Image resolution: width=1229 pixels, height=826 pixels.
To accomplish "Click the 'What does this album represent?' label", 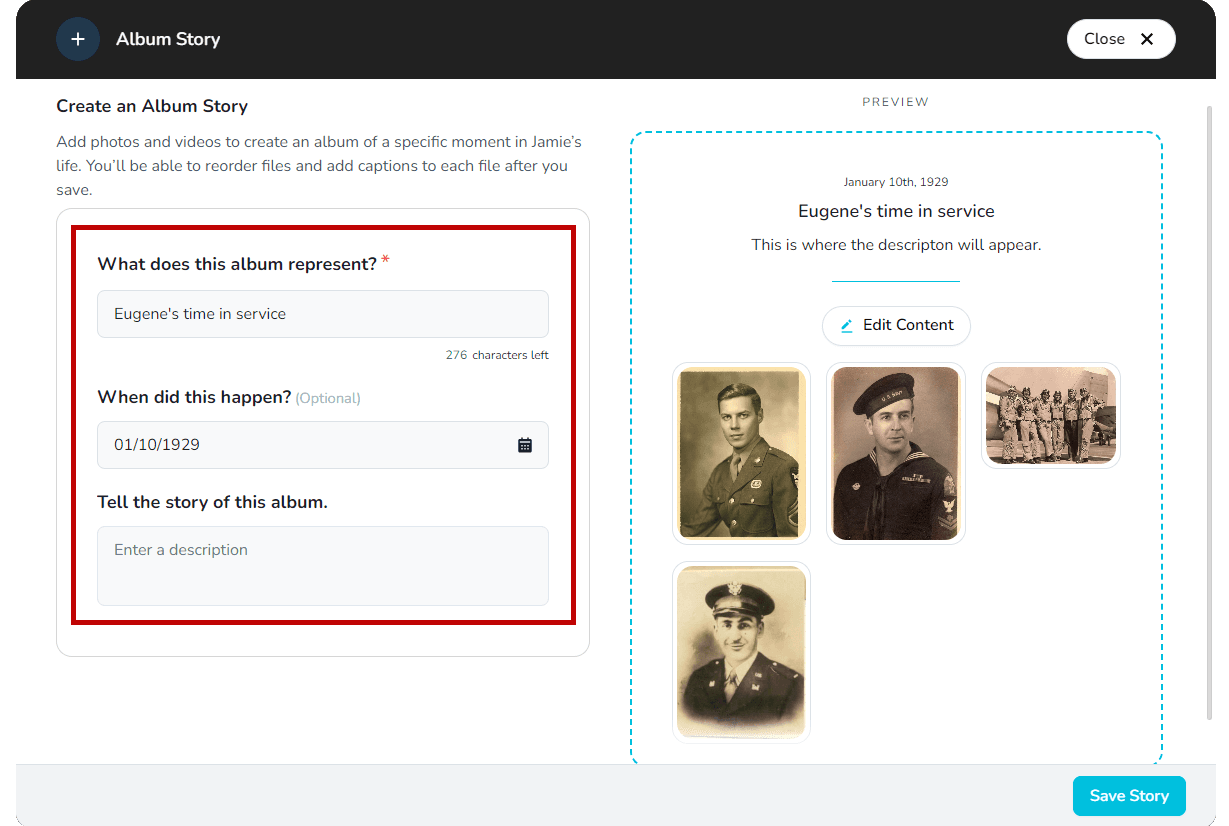I will pos(237,264).
